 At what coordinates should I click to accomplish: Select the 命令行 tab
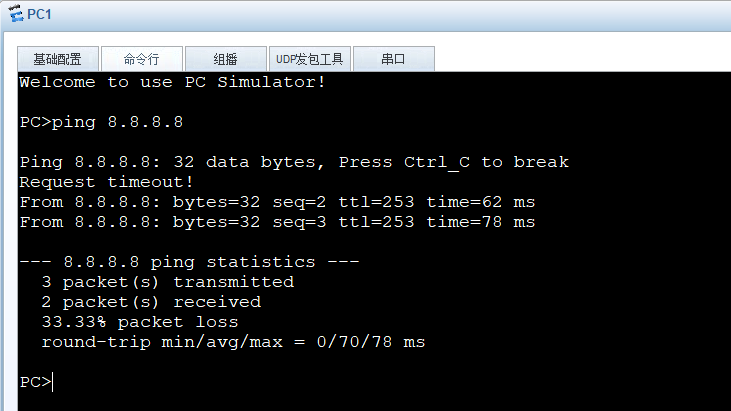[140, 59]
